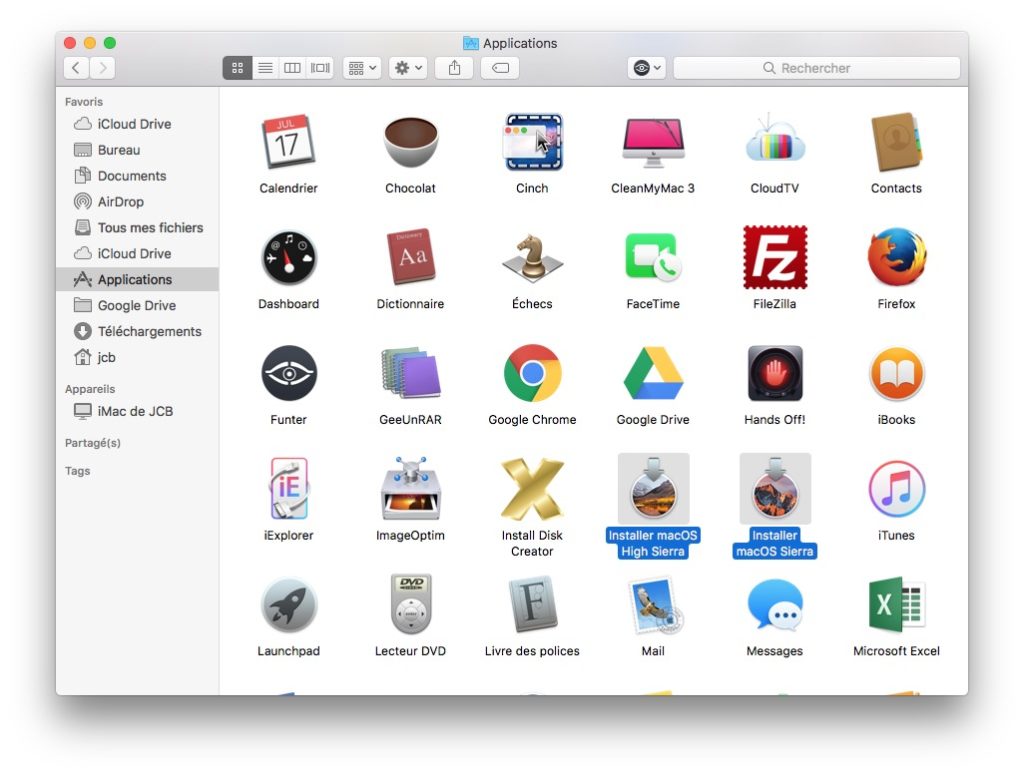The image size is (1024, 775).
Task: Select the Chocolat app icon
Action: point(410,142)
